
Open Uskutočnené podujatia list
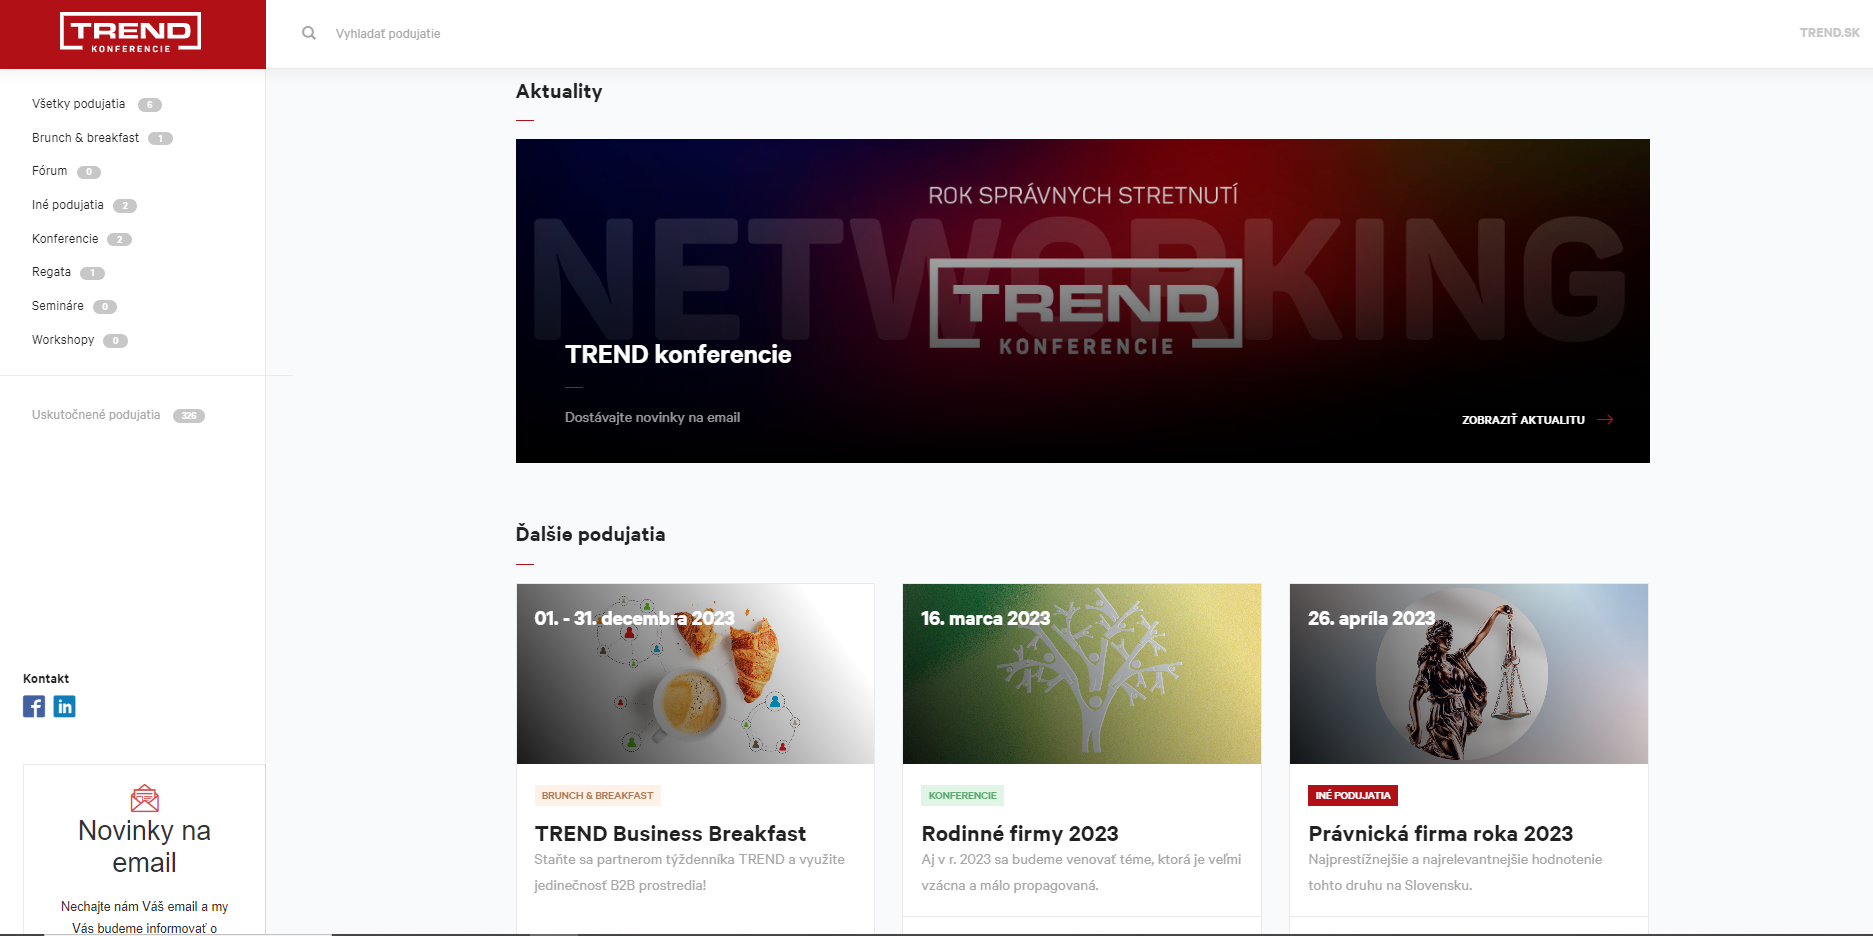[x=96, y=415]
